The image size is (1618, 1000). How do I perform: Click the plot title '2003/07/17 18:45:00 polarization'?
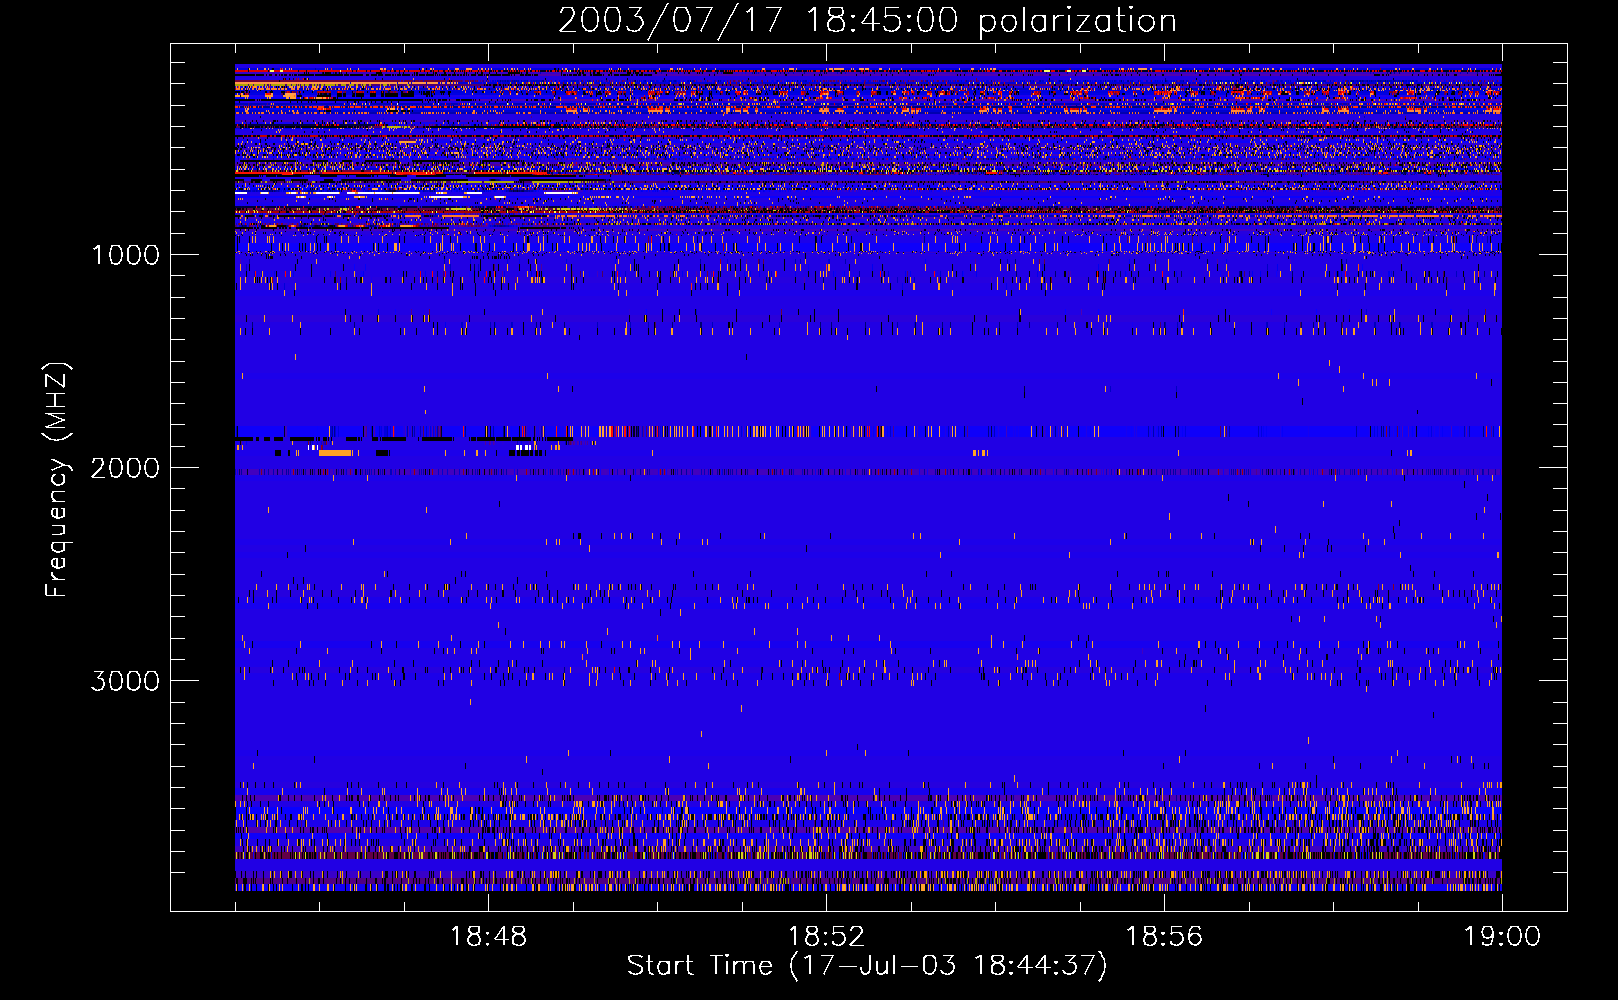click(x=867, y=20)
